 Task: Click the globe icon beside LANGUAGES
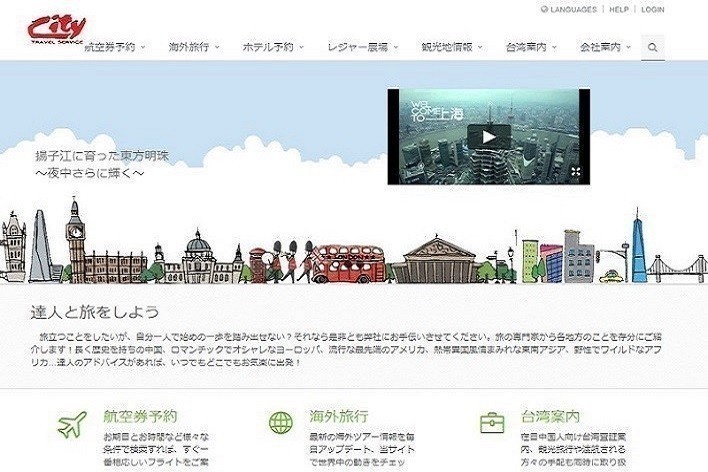click(544, 10)
